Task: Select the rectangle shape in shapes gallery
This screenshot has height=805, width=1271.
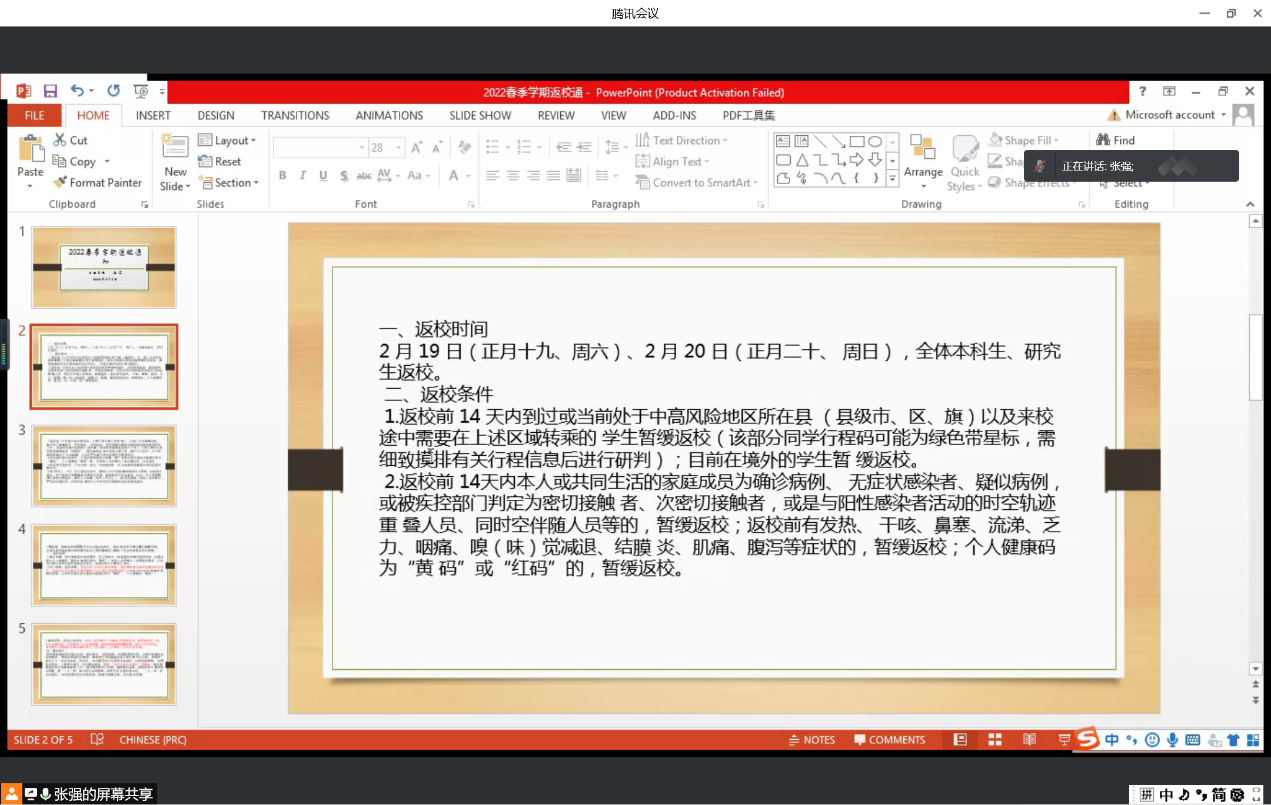Action: click(856, 142)
